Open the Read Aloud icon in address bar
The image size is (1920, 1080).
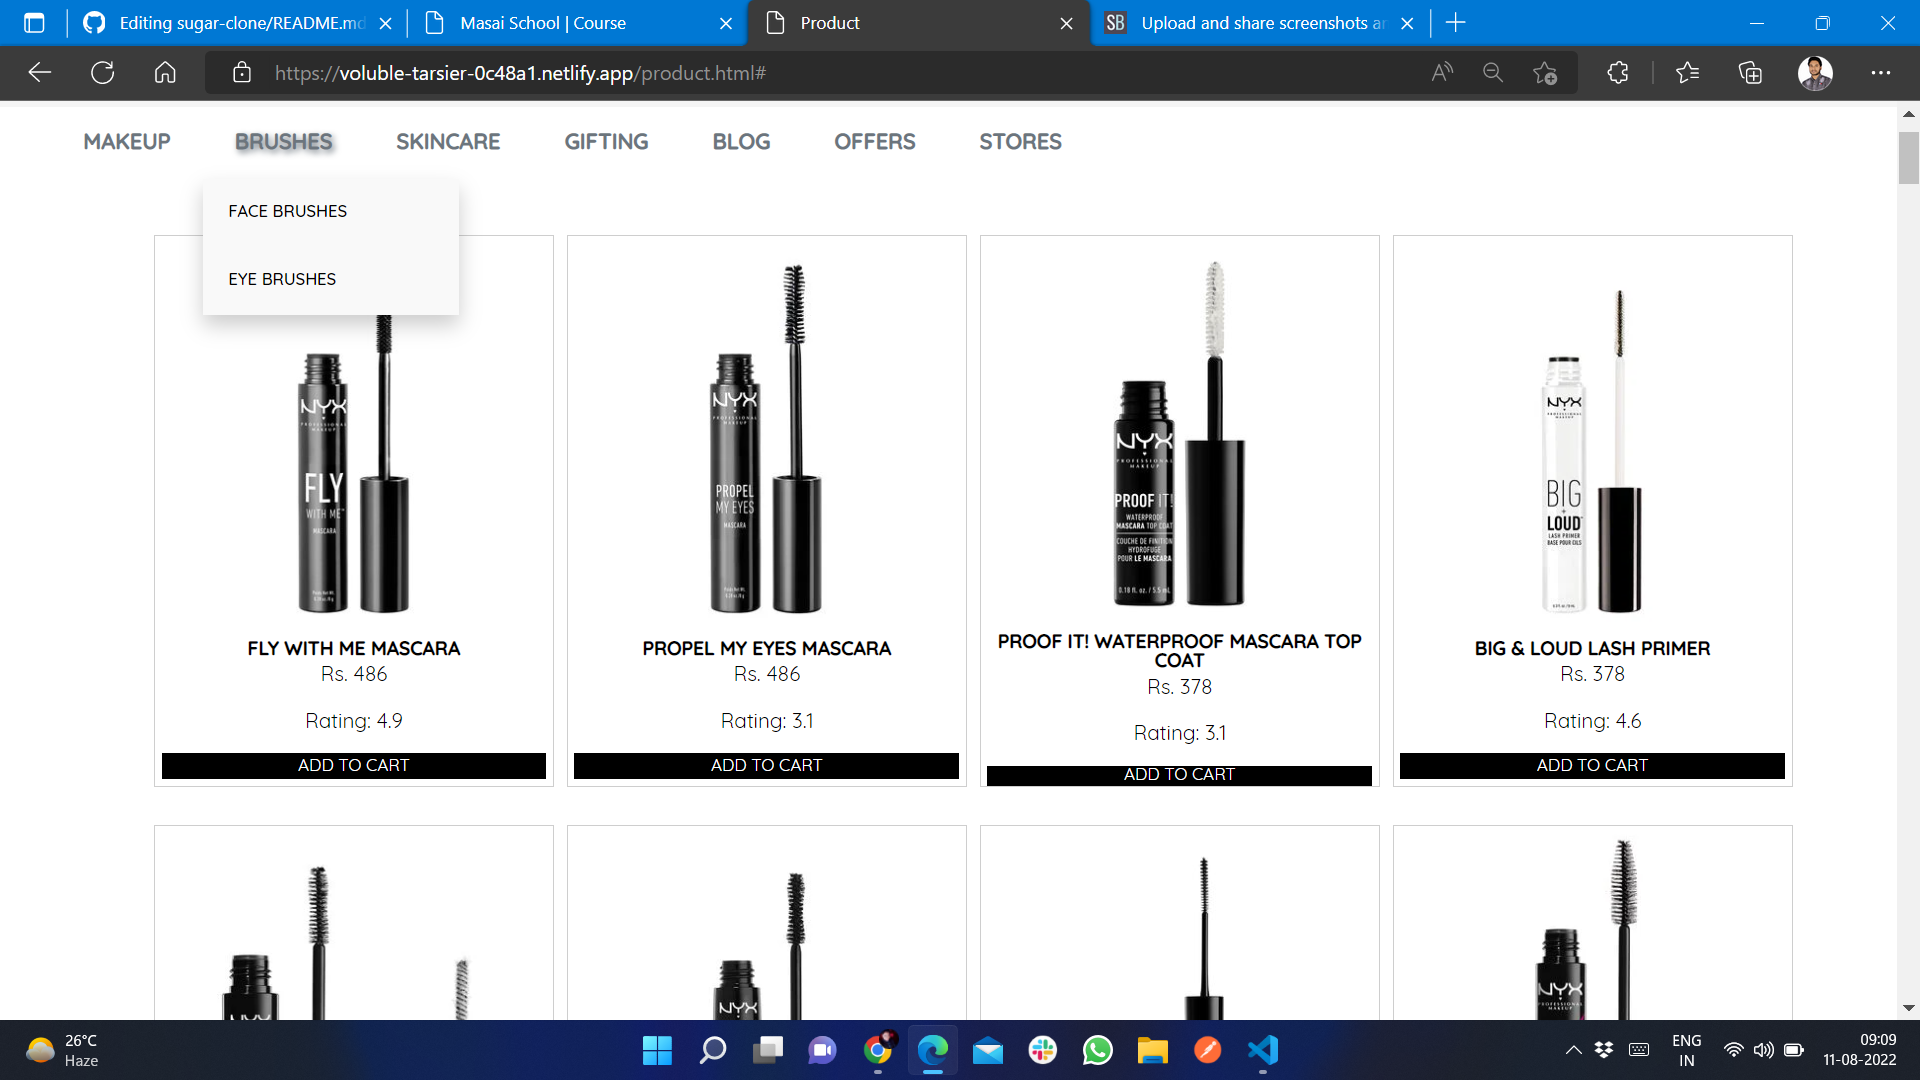1442,73
